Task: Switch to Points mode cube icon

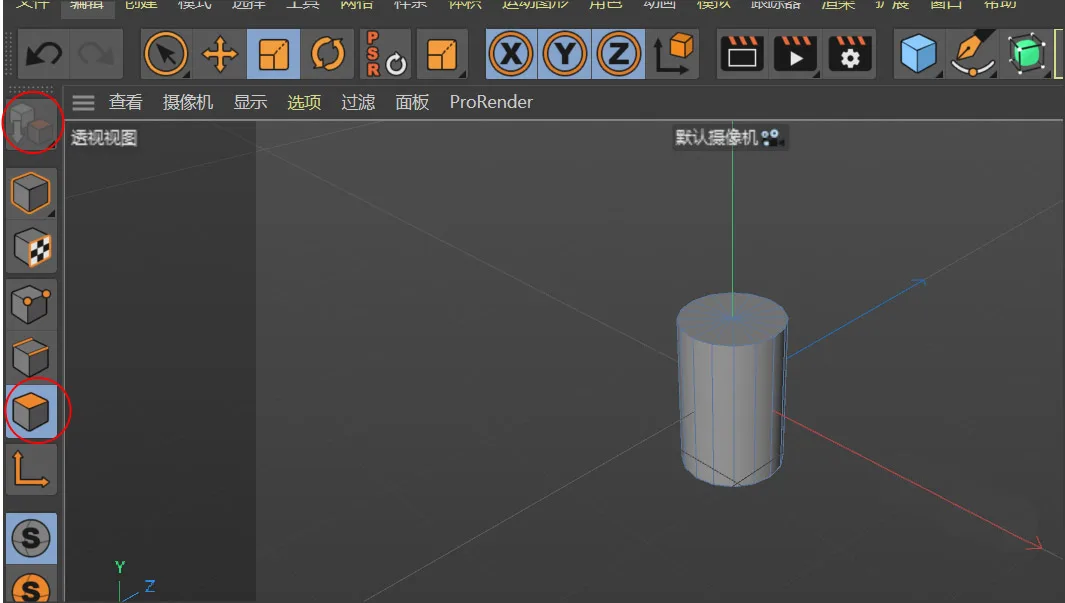Action: pyautogui.click(x=31, y=304)
